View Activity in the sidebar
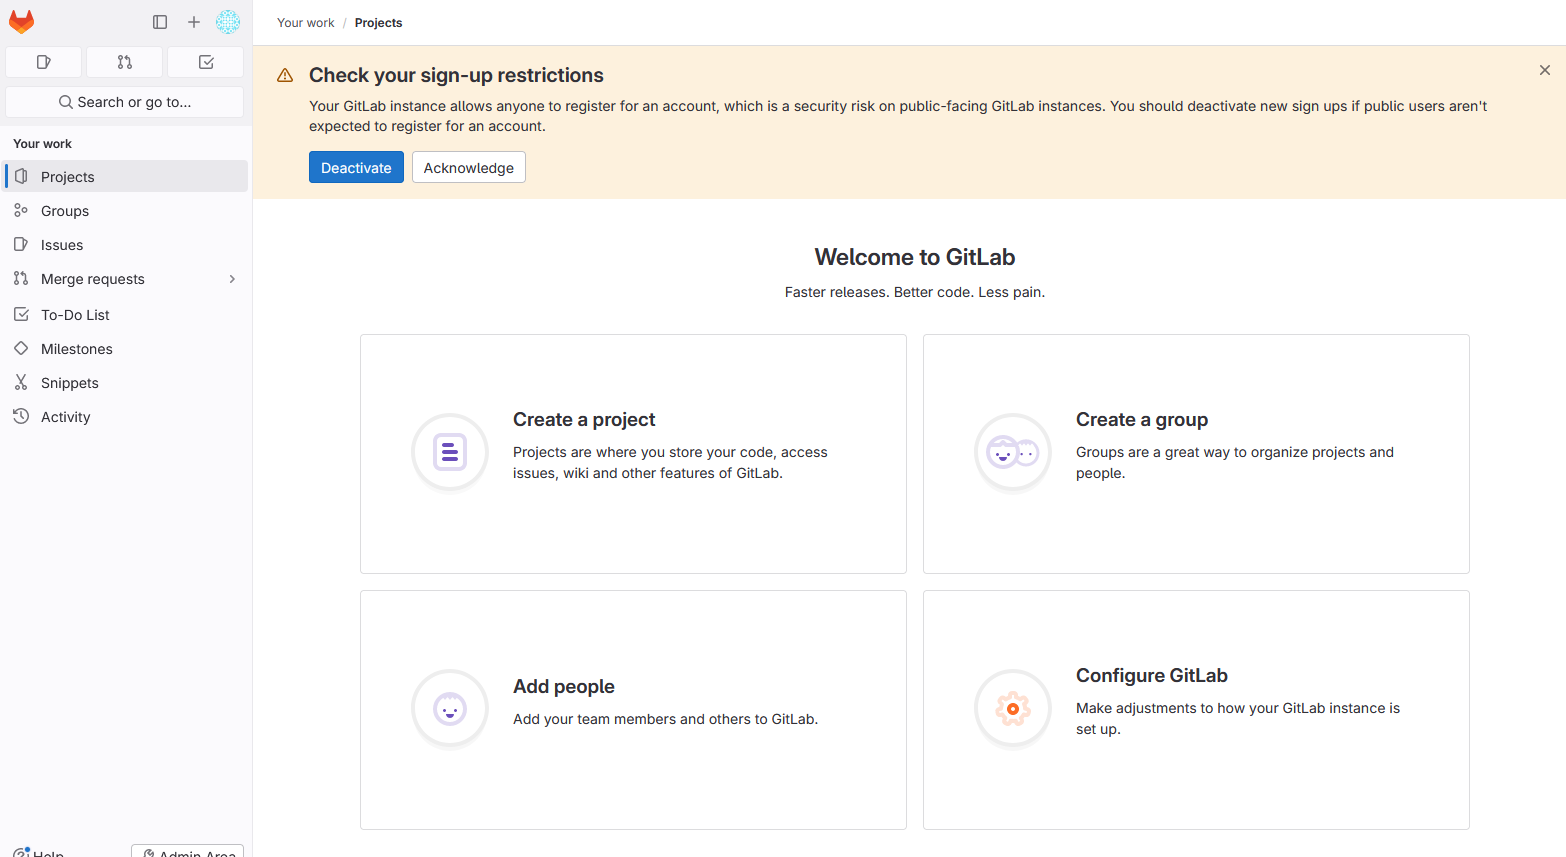 point(126,417)
